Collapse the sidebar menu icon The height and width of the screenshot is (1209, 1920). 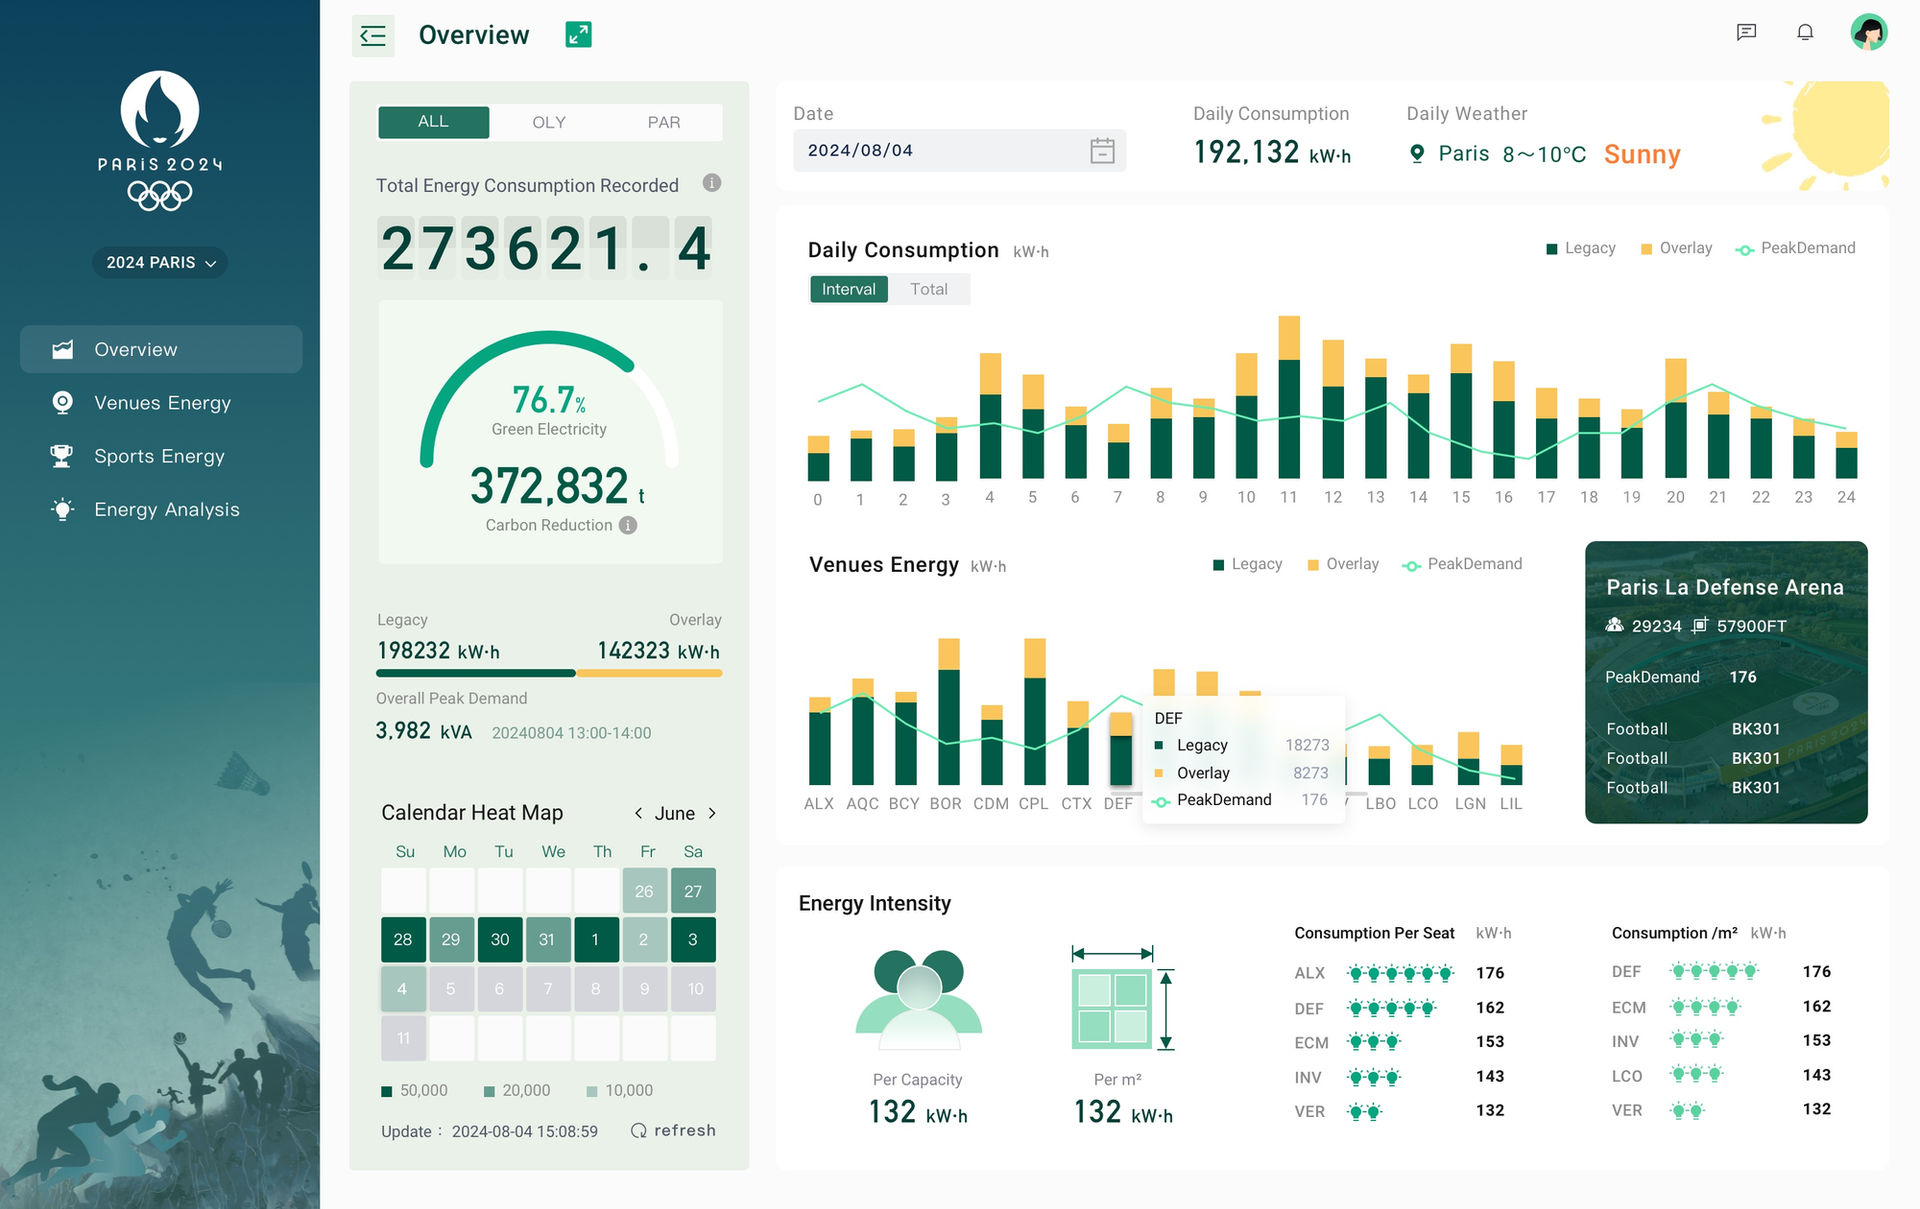pyautogui.click(x=373, y=36)
